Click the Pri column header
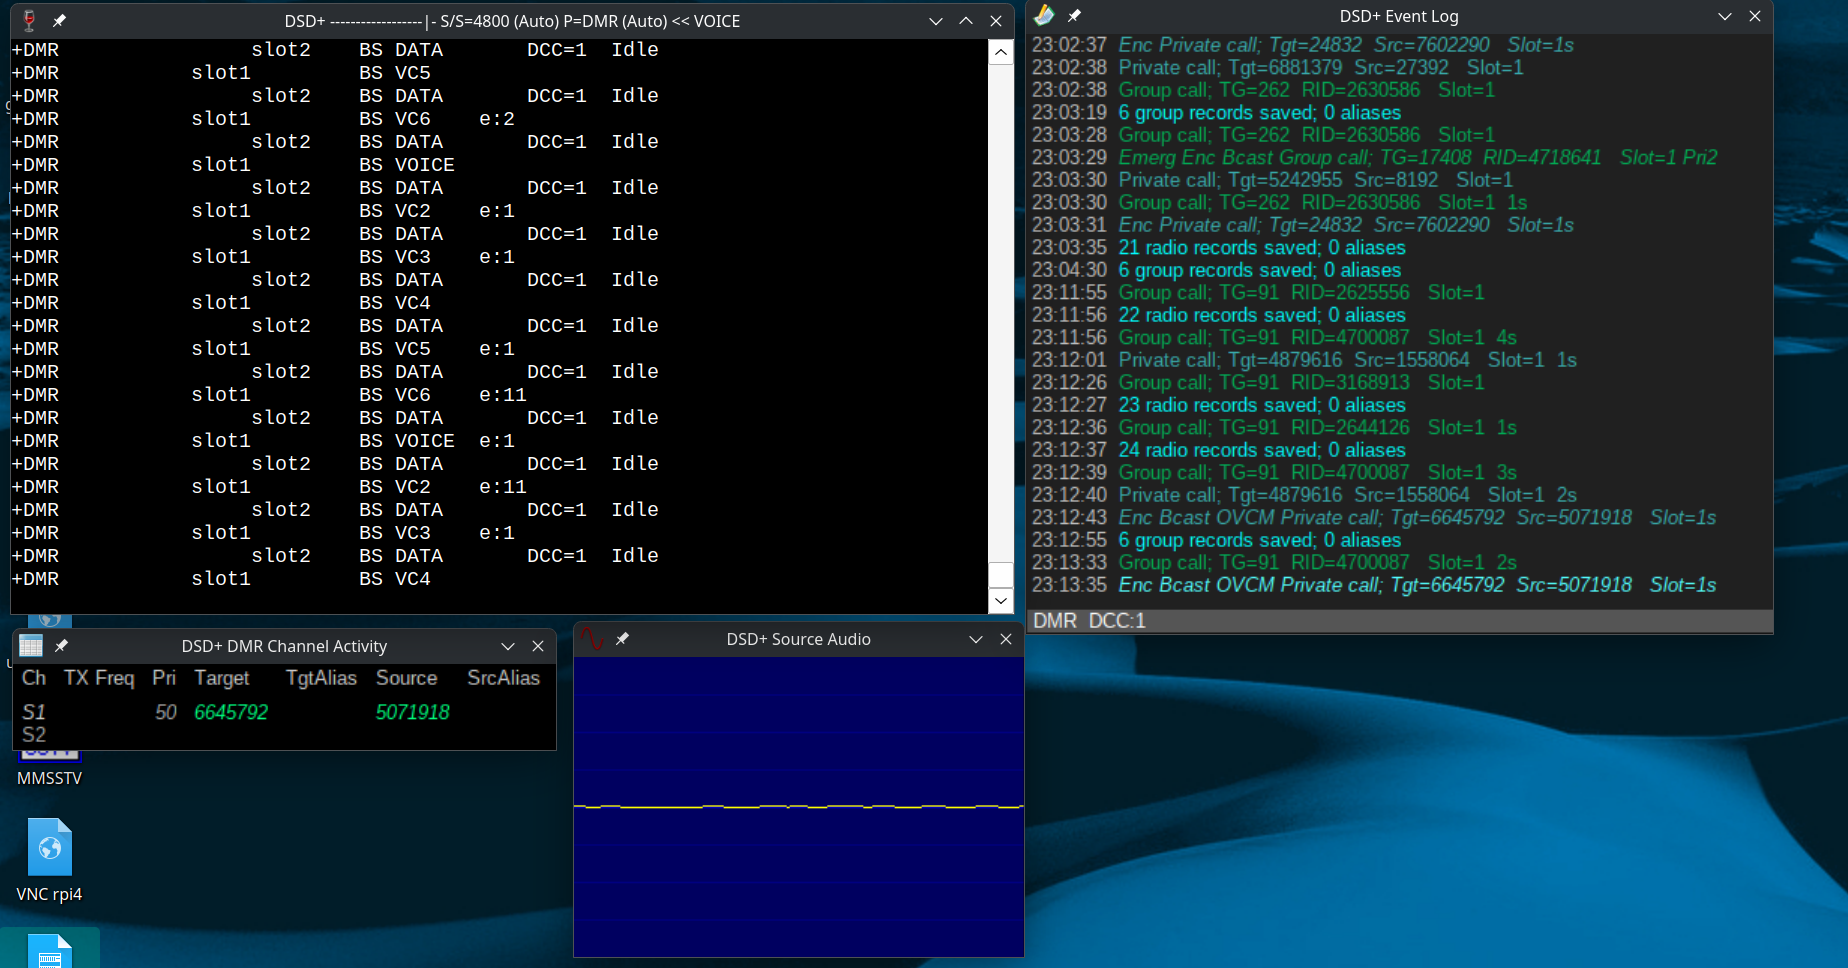 (164, 678)
